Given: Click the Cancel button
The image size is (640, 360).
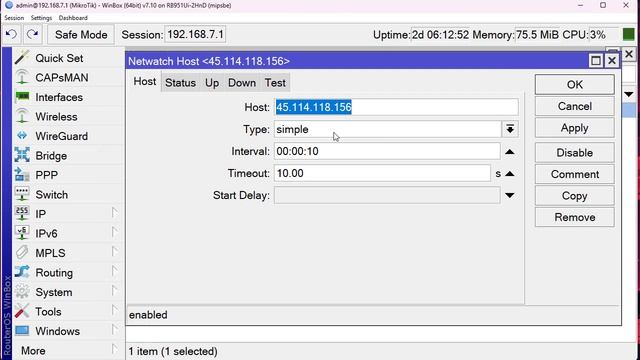Looking at the screenshot, I should click(x=574, y=107).
